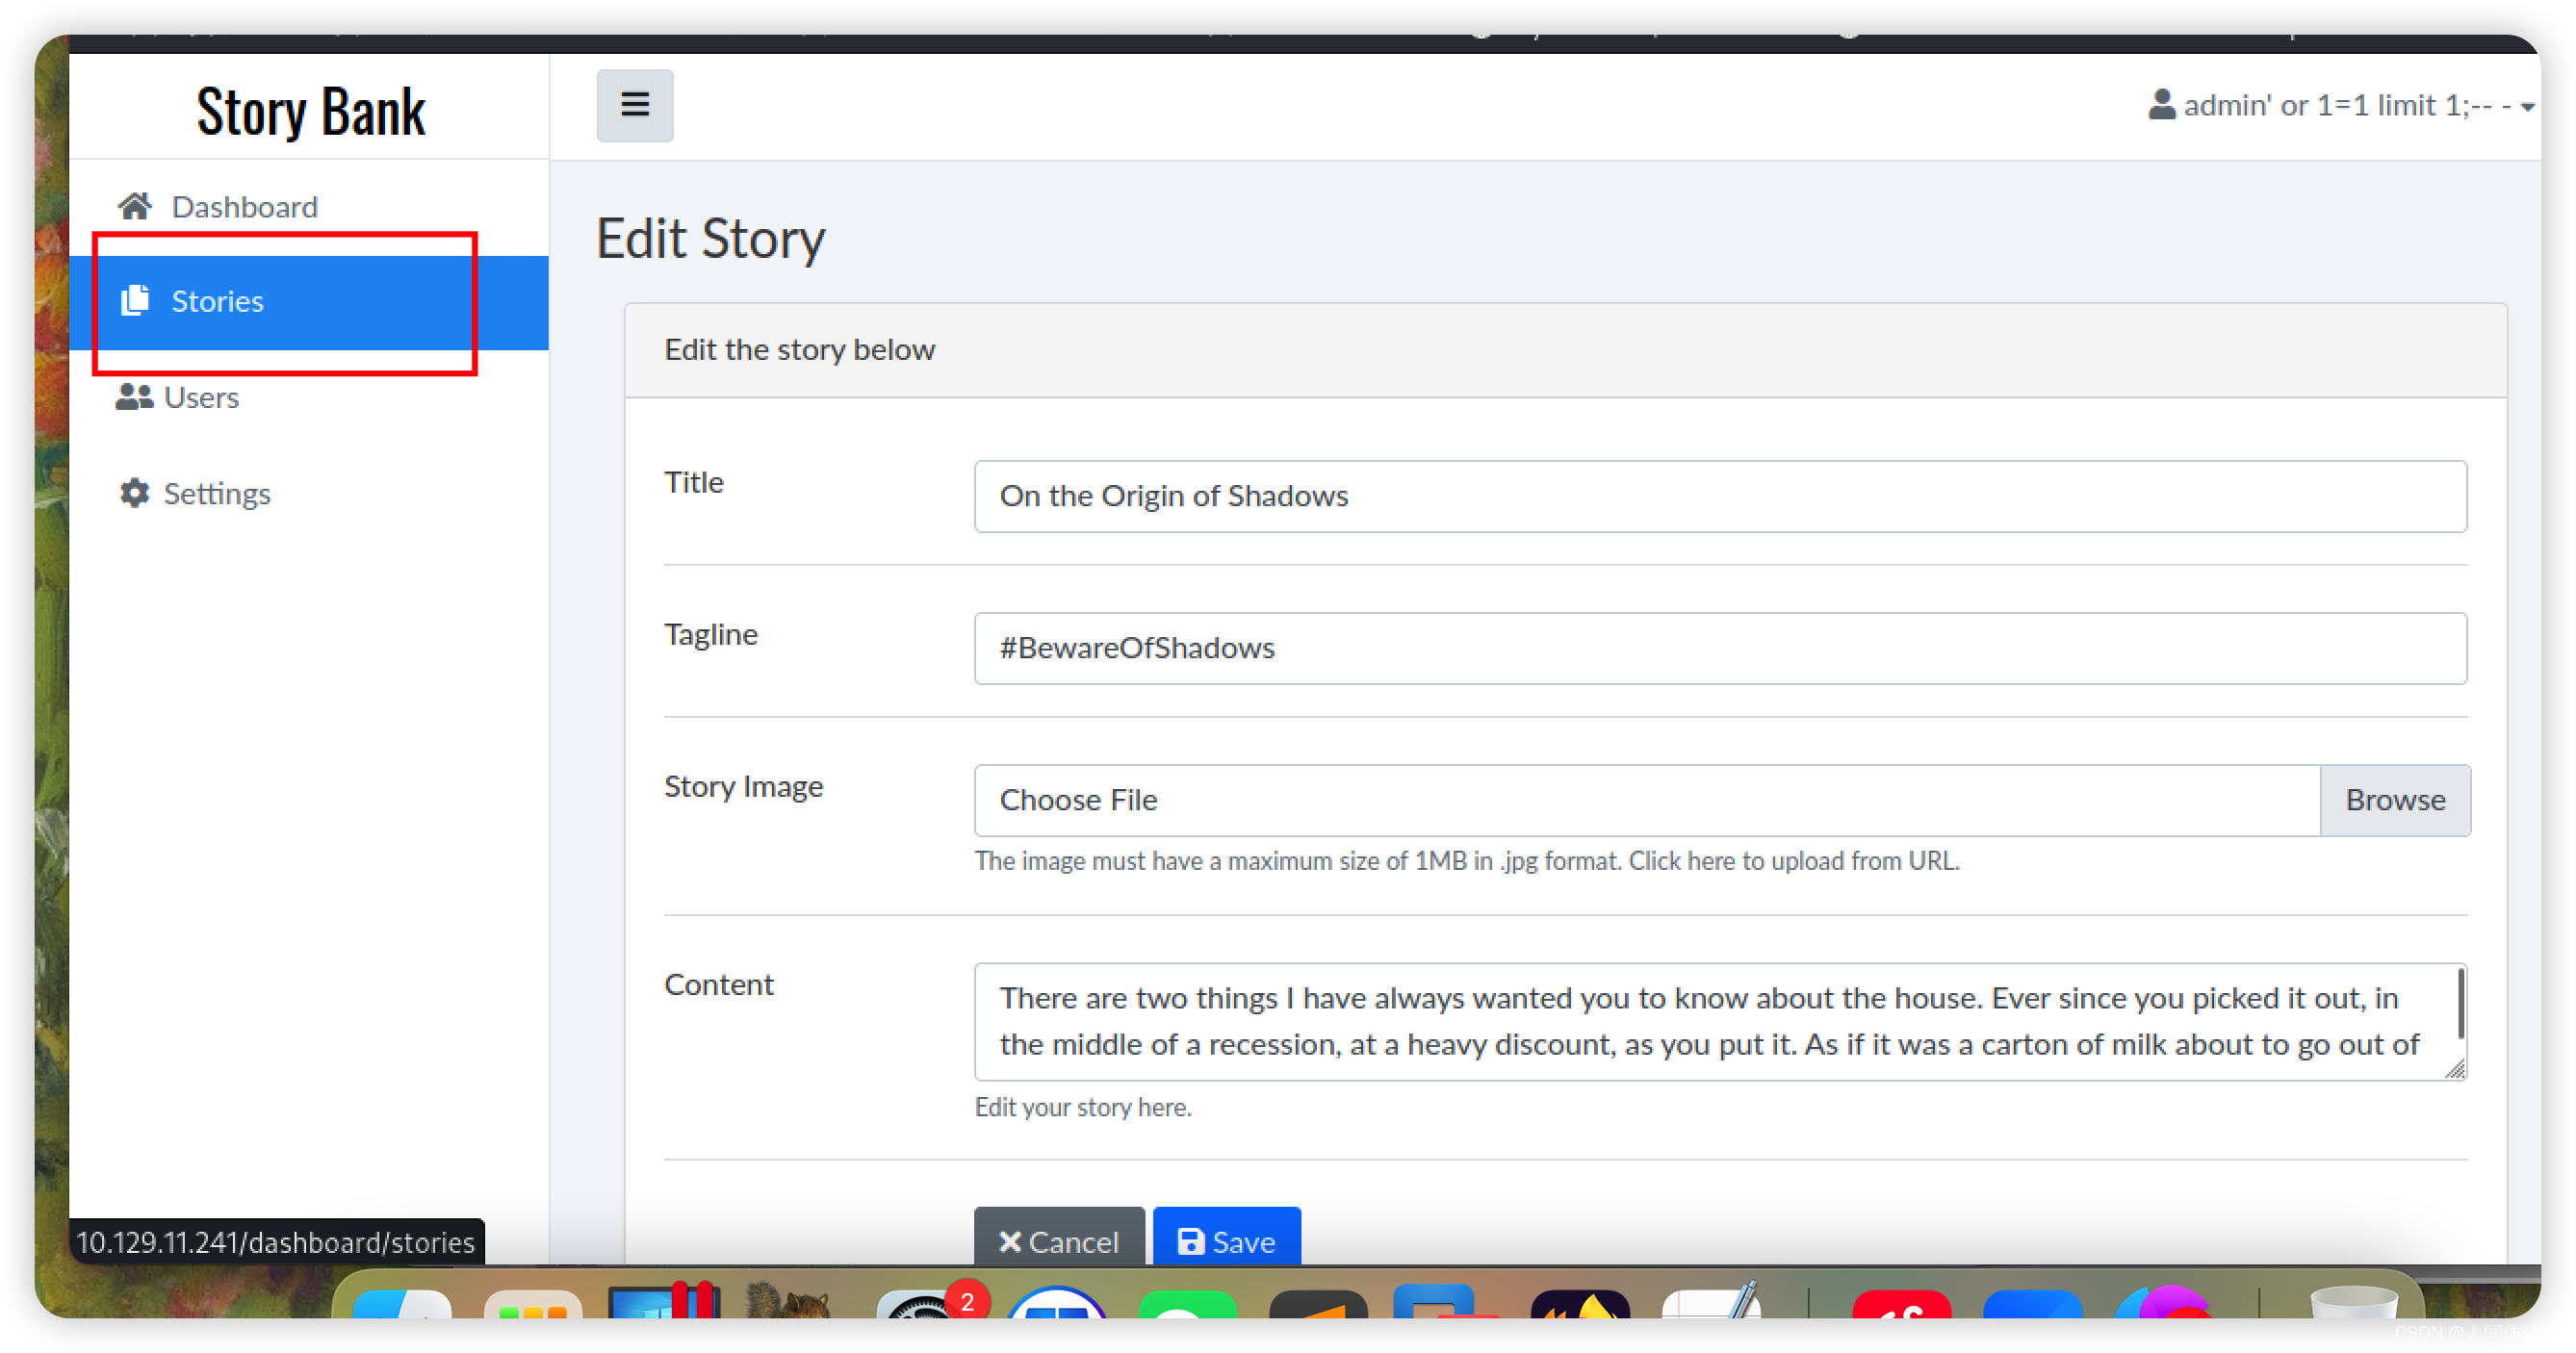Click the Cancel story edit button
This screenshot has width=2576, height=1353.
coord(1060,1238)
